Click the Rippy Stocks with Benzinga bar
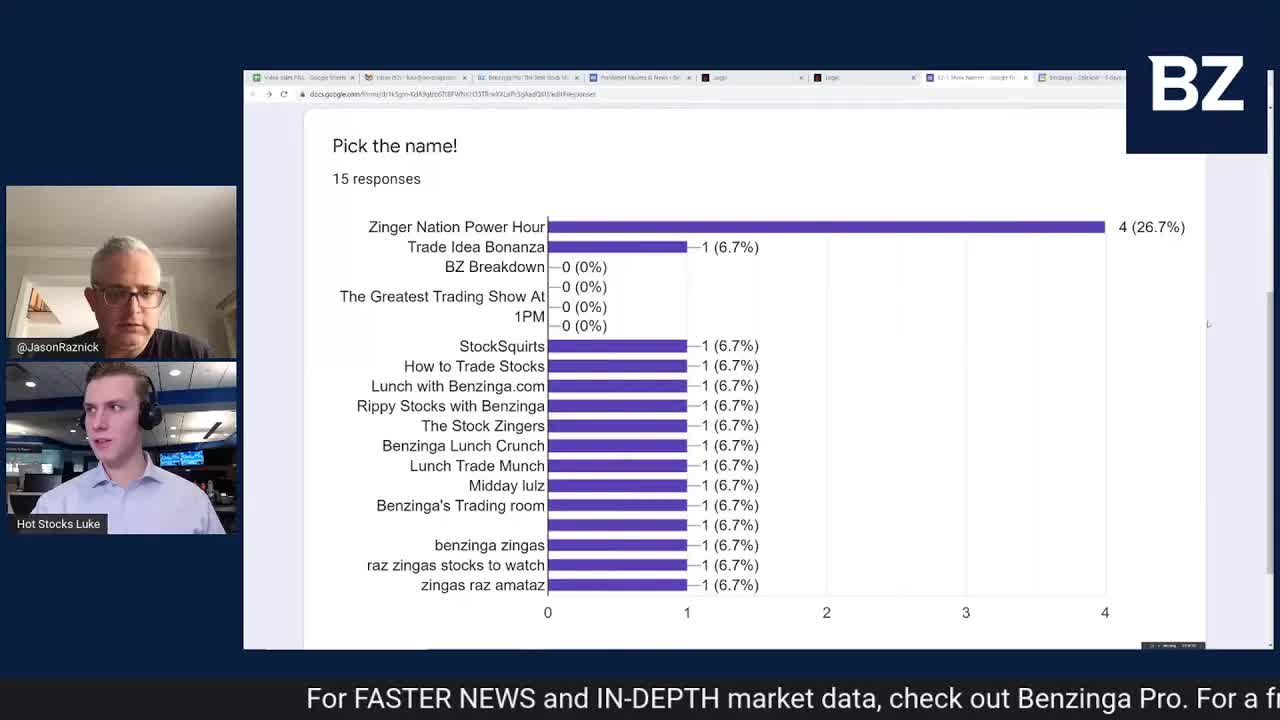Screen dimensions: 1280x720 pyautogui.click(x=617, y=406)
